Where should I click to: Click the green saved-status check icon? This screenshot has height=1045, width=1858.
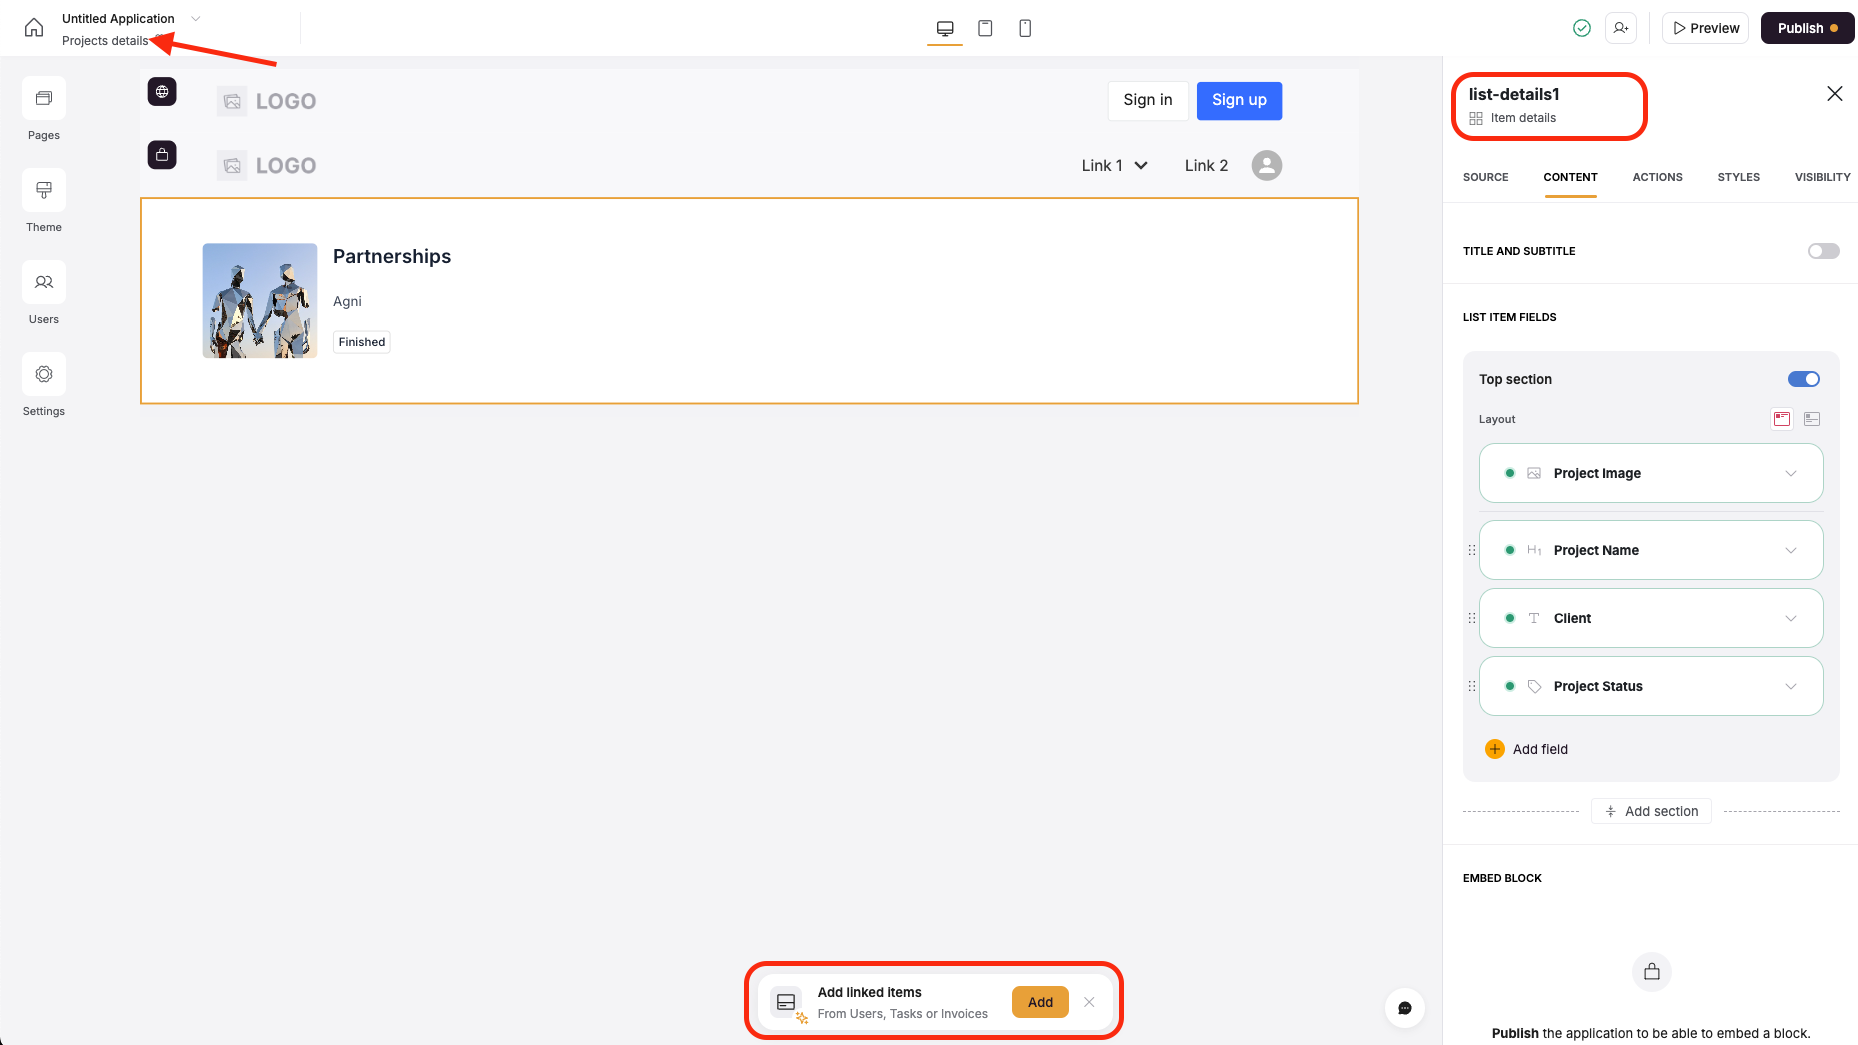point(1582,28)
